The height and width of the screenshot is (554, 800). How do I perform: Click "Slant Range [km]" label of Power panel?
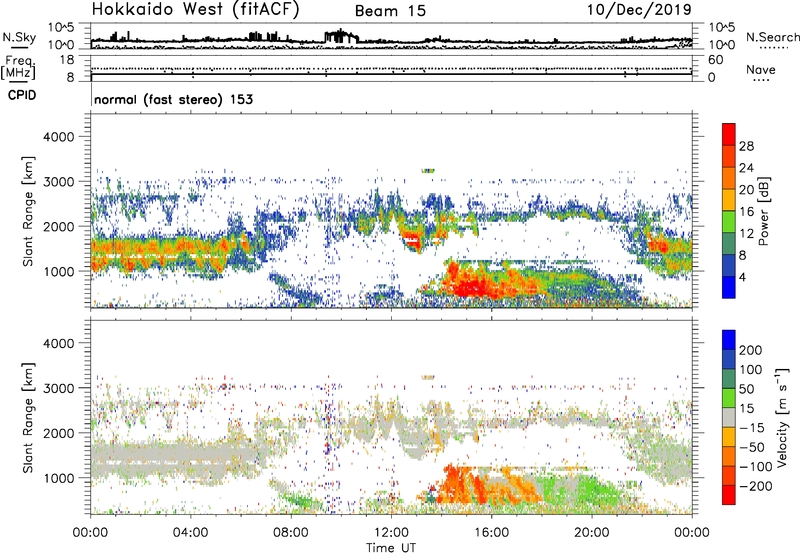click(28, 211)
